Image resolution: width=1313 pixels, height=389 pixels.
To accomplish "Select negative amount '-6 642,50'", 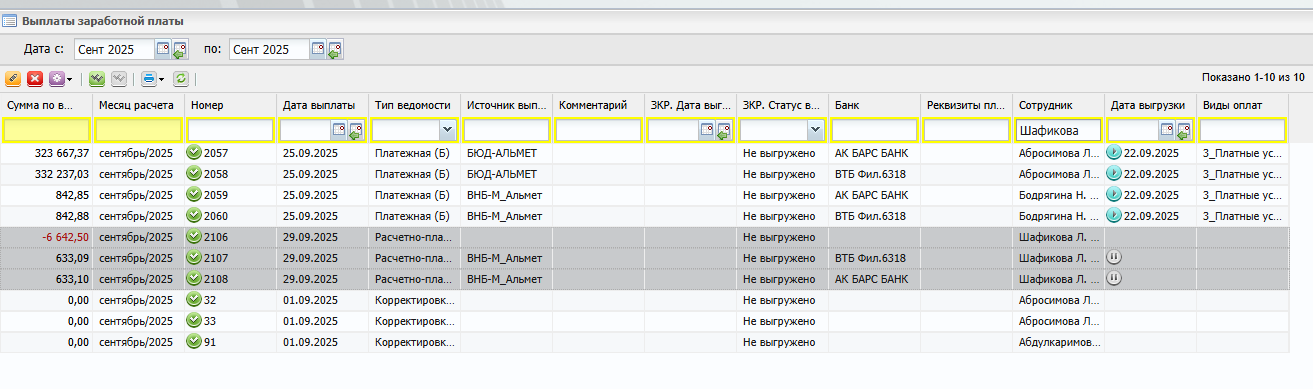I will click(x=66, y=237).
